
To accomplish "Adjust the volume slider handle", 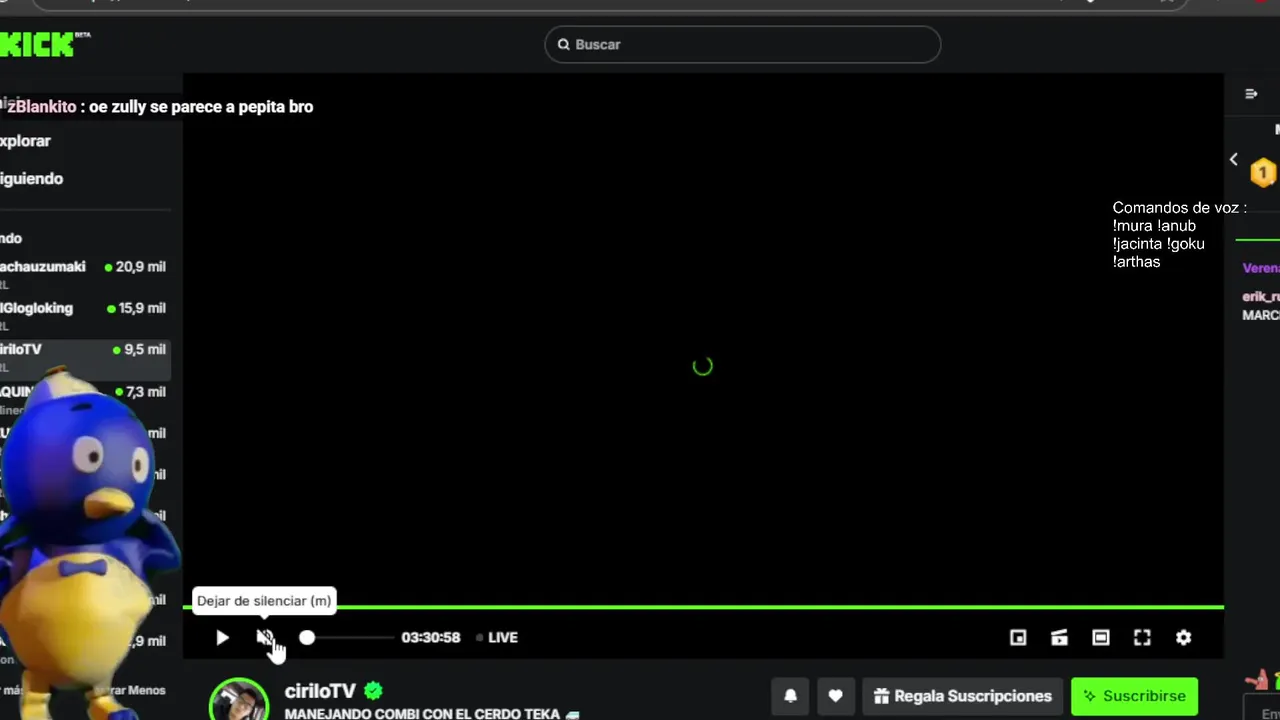I will click(307, 637).
